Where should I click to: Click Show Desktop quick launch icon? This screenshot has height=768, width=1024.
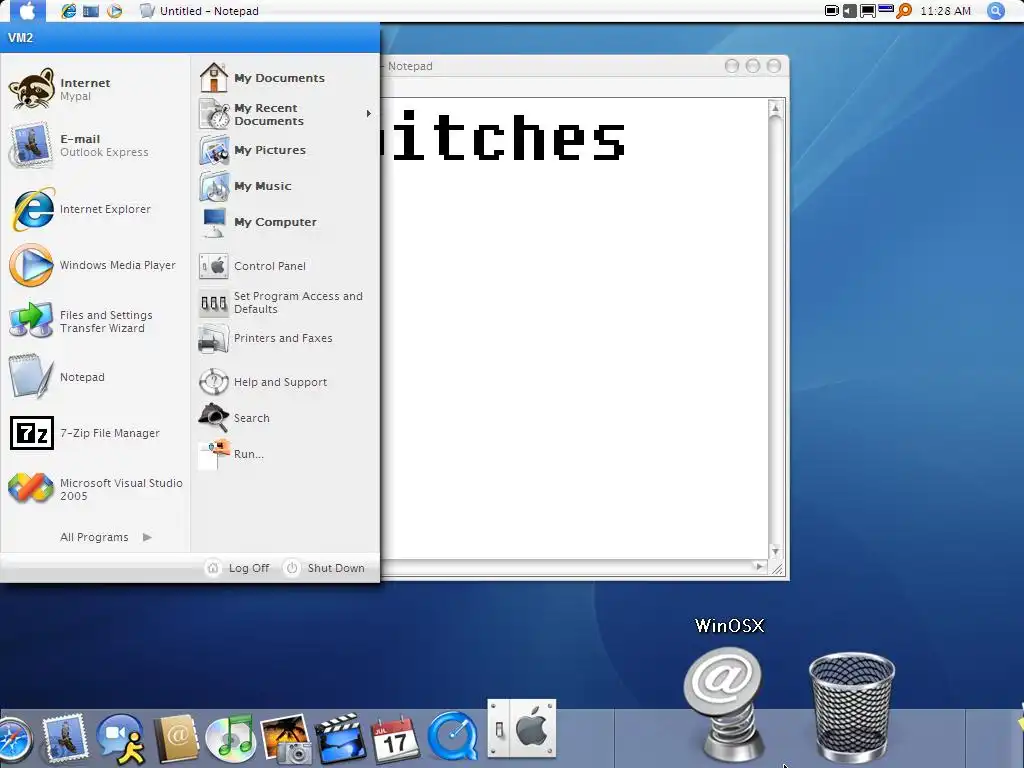point(91,10)
